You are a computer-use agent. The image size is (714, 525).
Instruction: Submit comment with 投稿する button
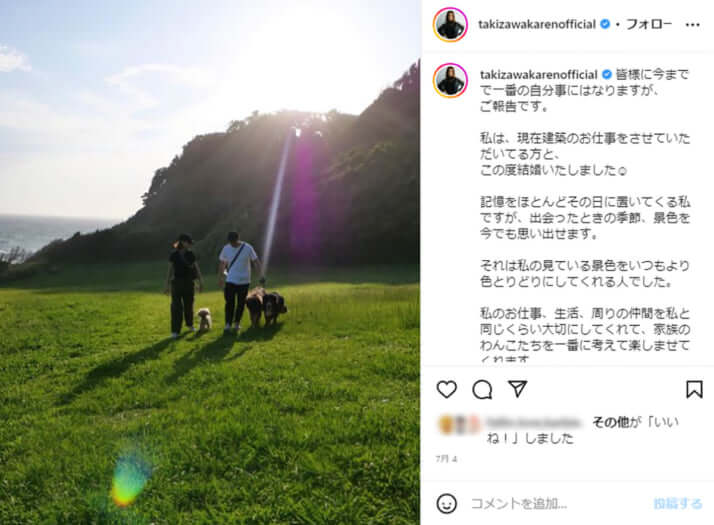coord(678,504)
